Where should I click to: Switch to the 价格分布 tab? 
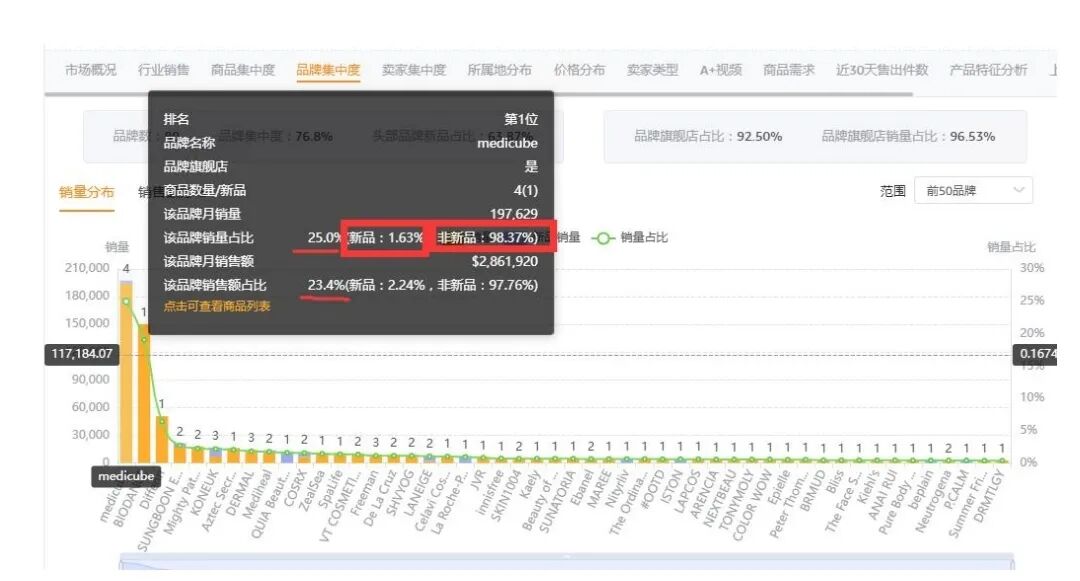coord(579,70)
